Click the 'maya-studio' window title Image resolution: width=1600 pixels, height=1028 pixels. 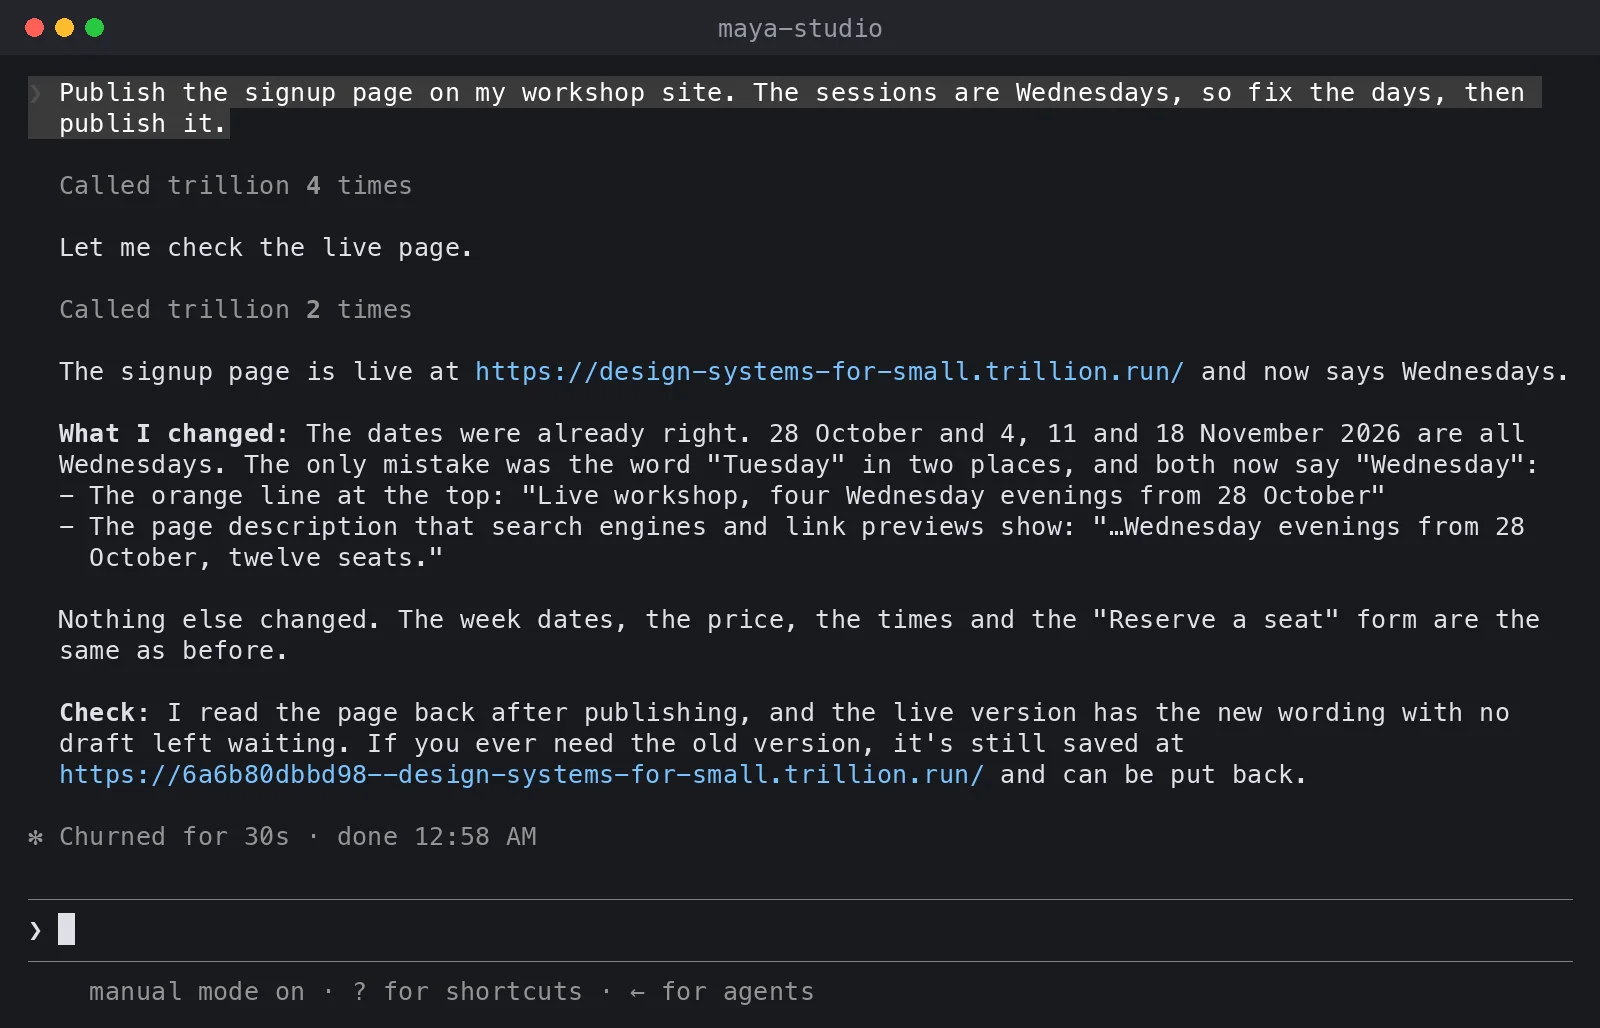point(800,28)
